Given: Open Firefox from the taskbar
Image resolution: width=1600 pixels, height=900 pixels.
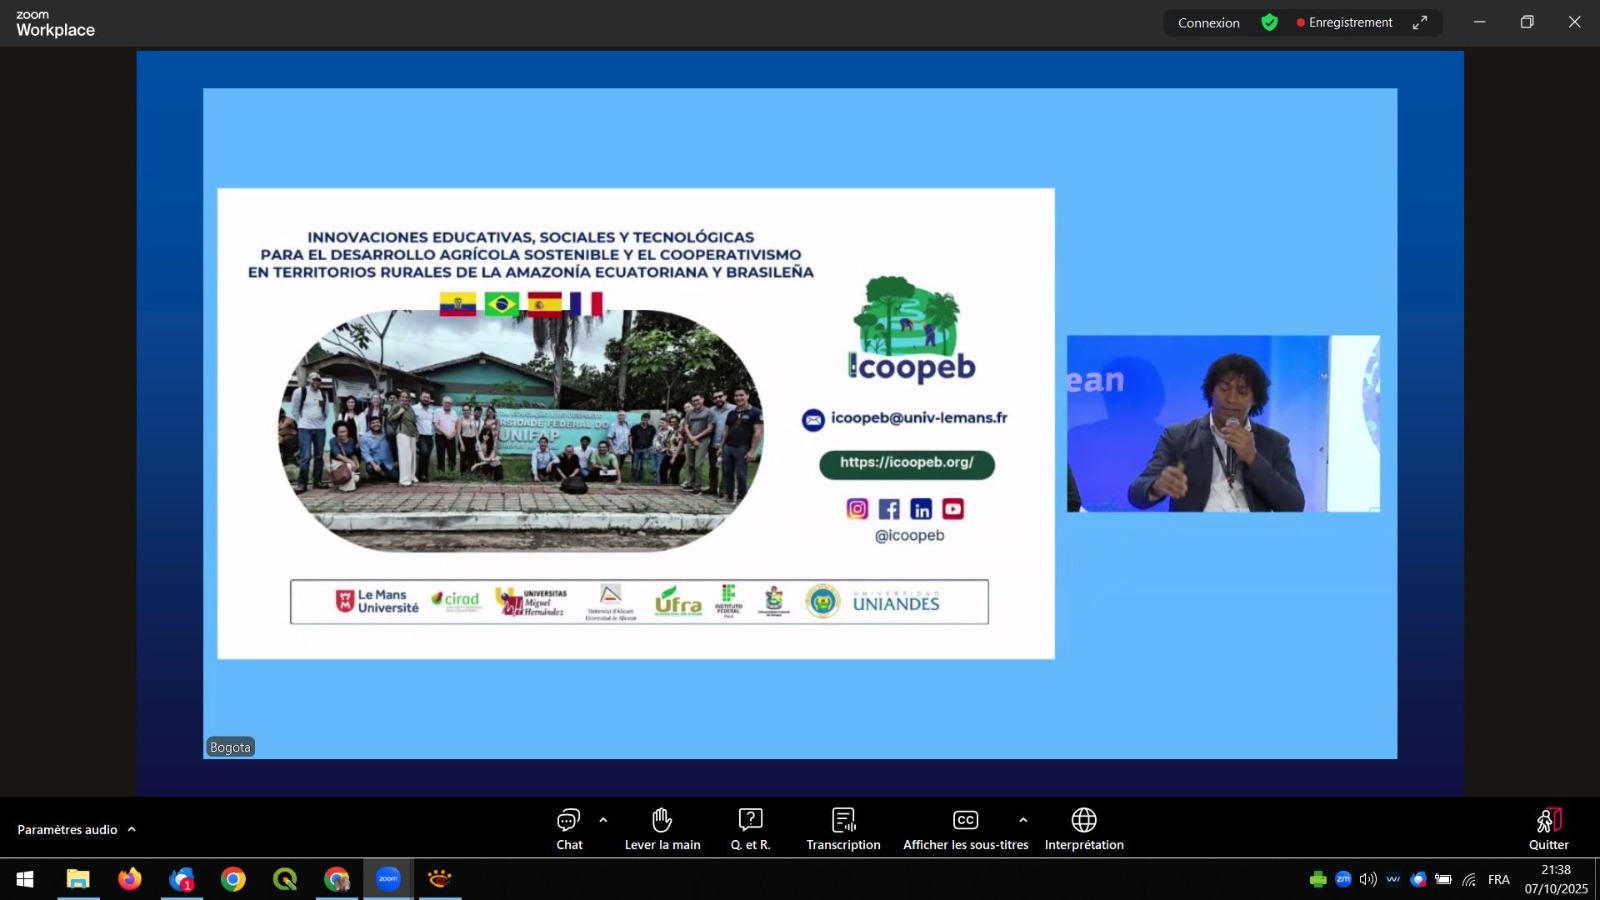Looking at the screenshot, I should coord(130,879).
